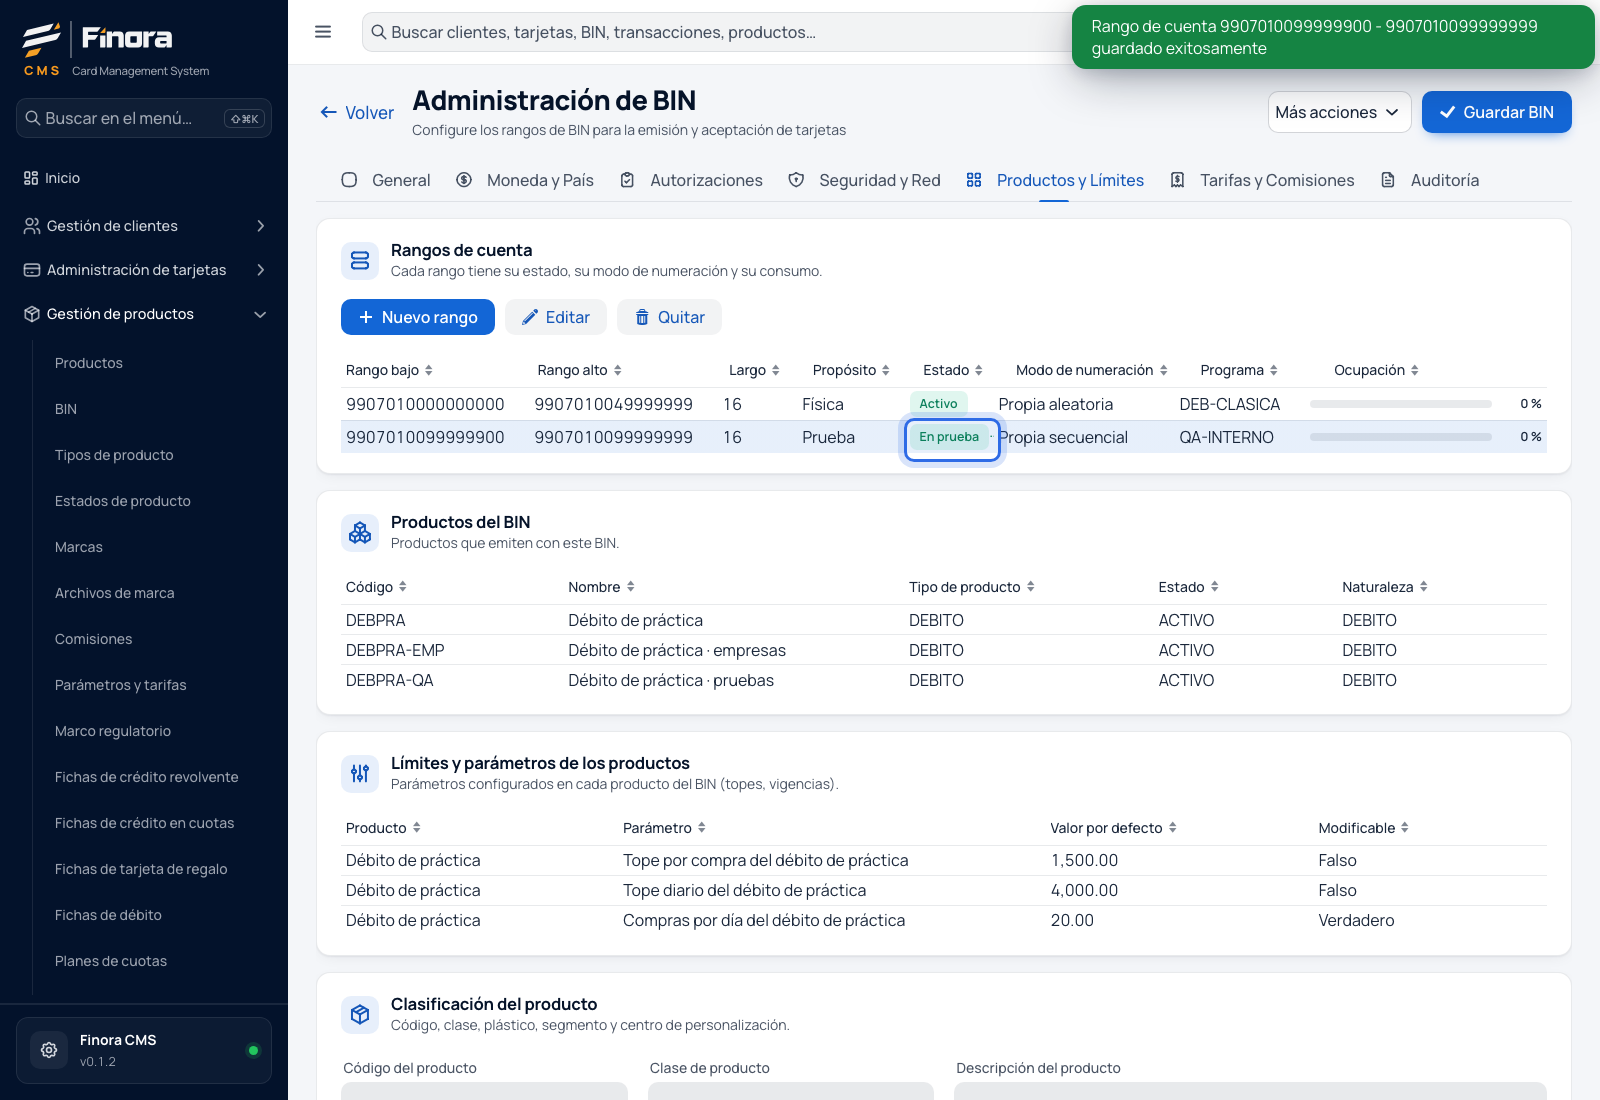Open Tipos de producto in sidebar
The width and height of the screenshot is (1600, 1100).
click(x=114, y=455)
